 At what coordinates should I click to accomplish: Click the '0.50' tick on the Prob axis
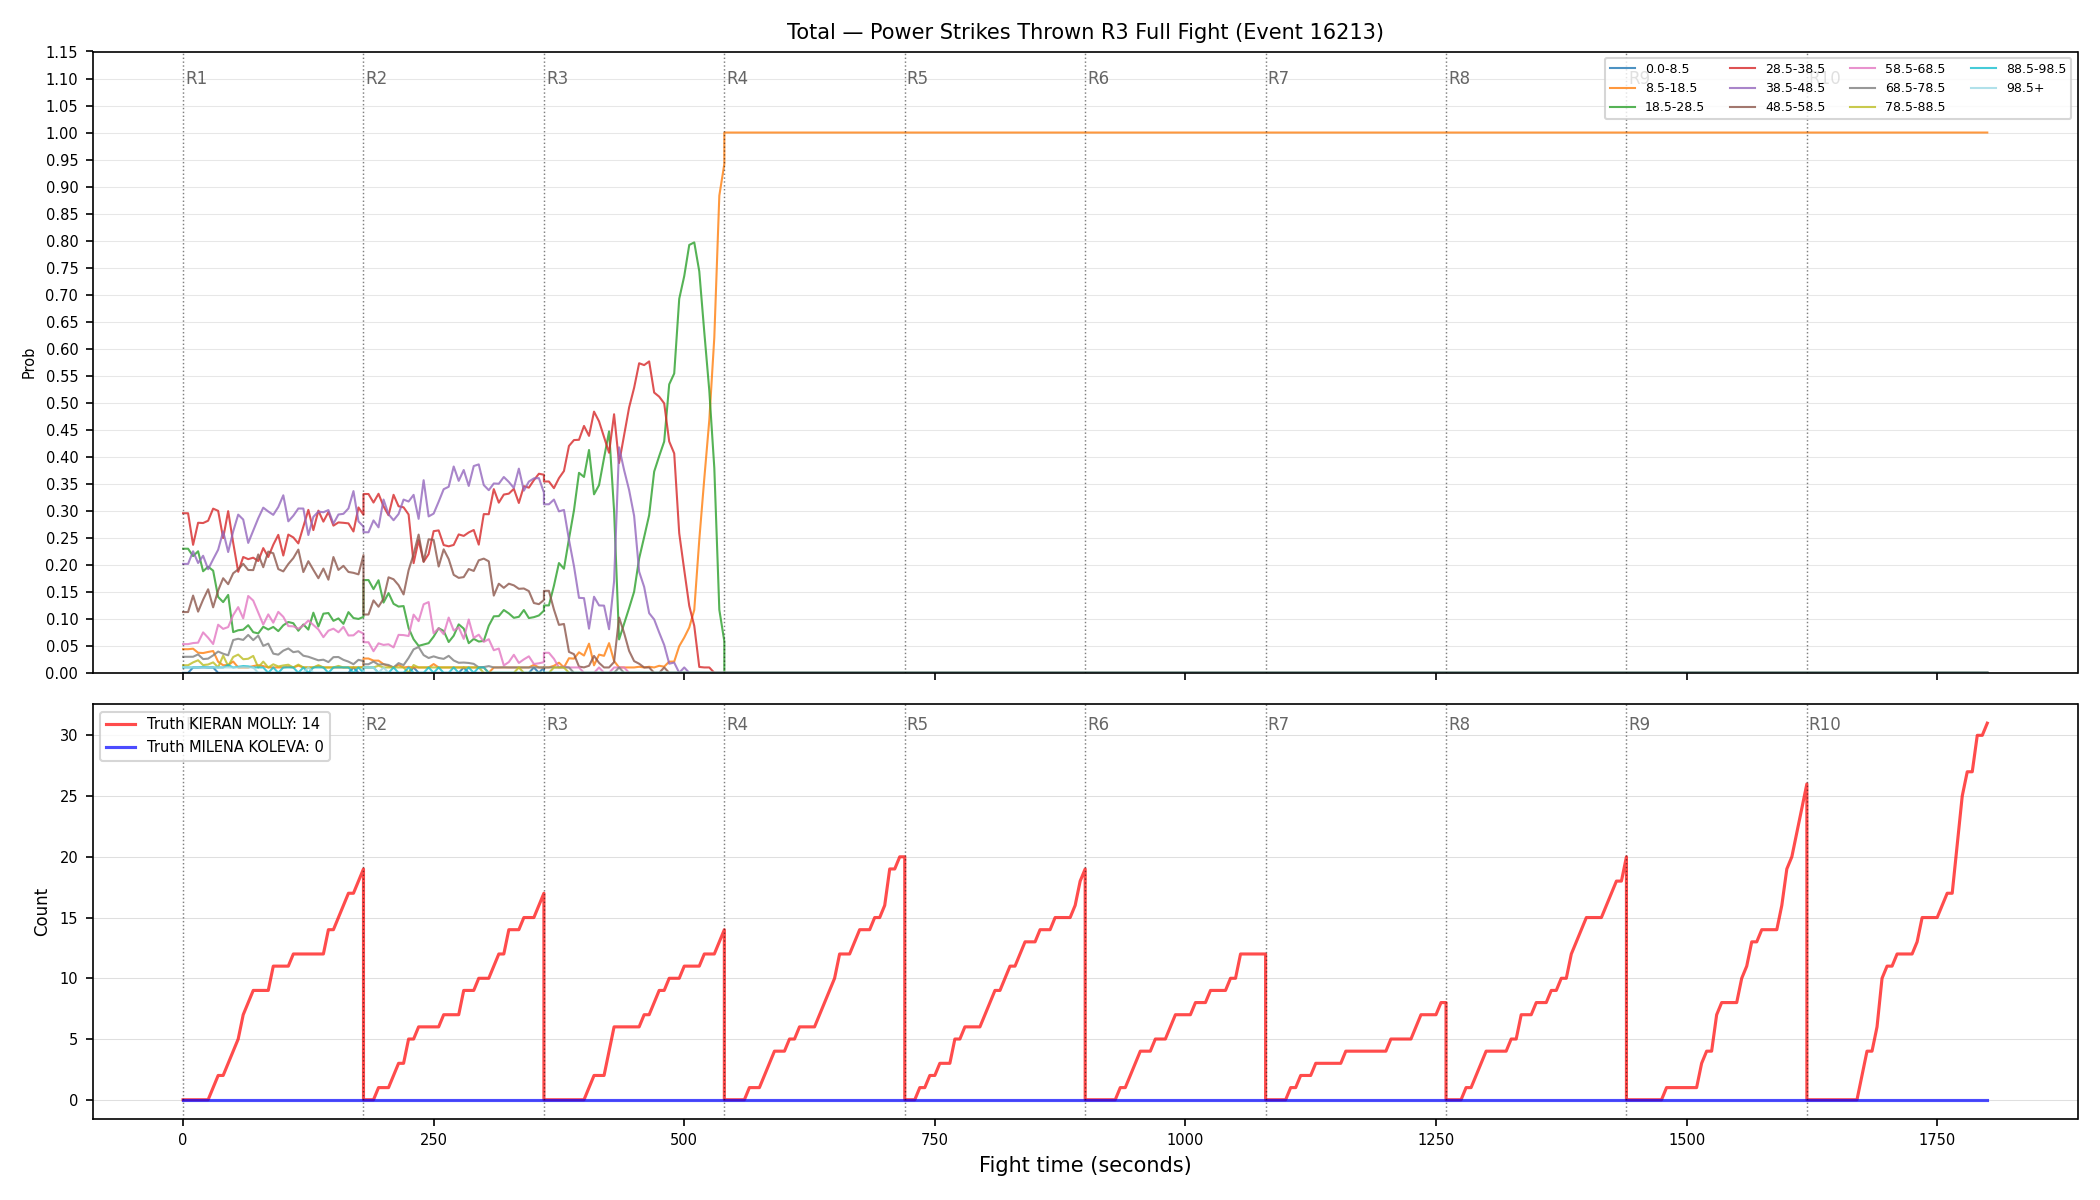pyautogui.click(x=62, y=403)
